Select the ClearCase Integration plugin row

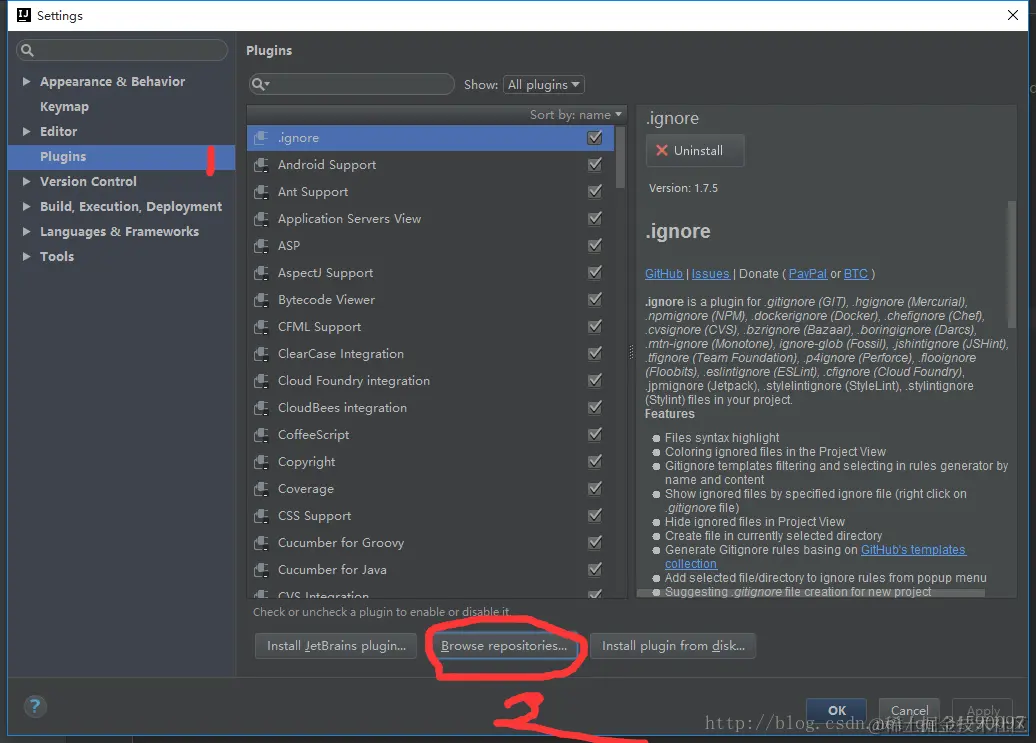point(431,355)
